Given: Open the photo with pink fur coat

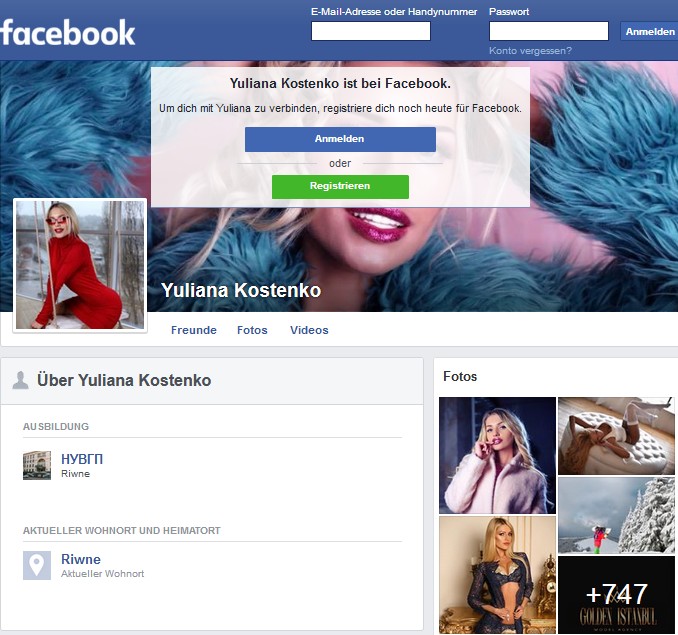Looking at the screenshot, I should [x=497, y=455].
